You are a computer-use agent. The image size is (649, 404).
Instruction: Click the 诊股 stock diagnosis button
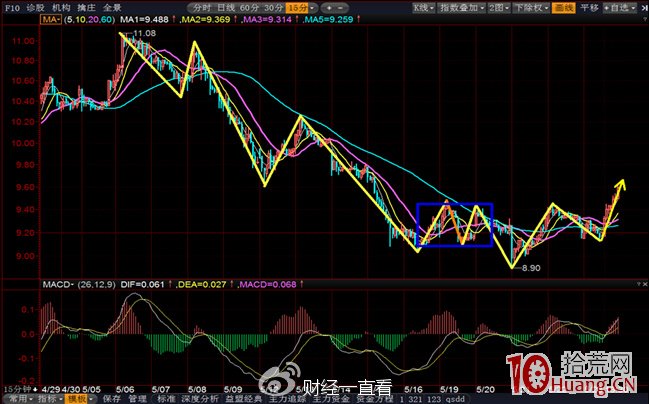pos(35,6)
